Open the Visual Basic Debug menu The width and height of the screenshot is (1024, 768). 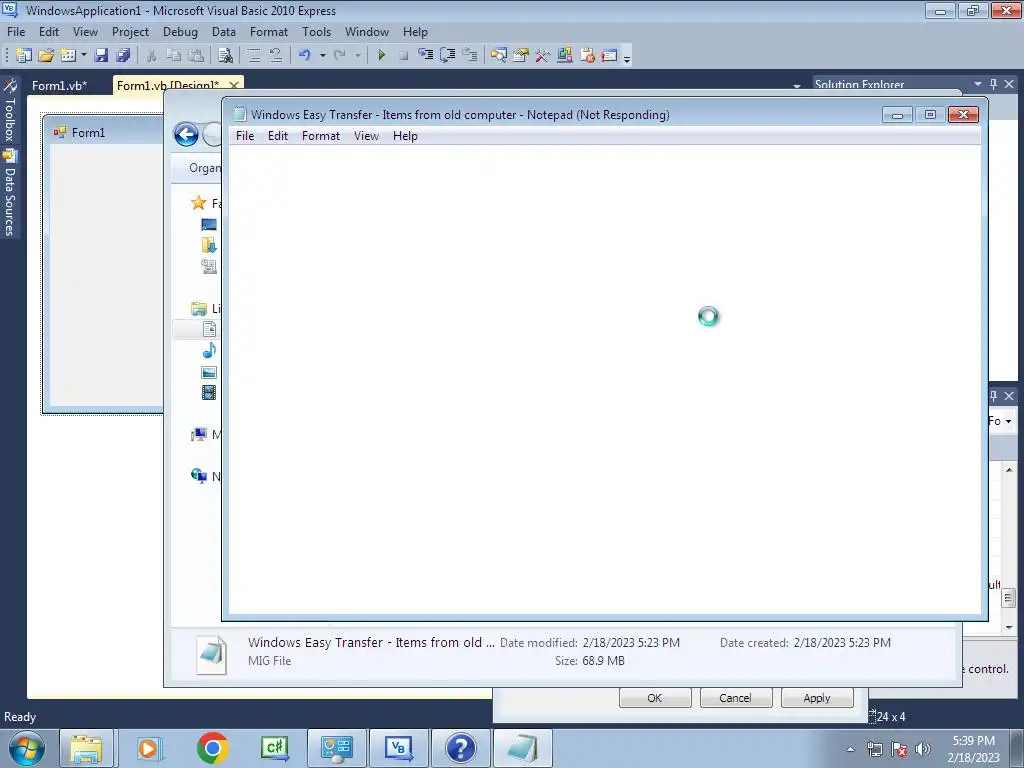pos(180,32)
